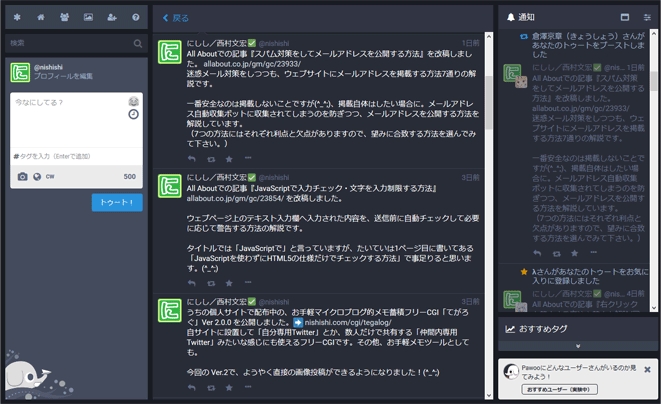Favourite the notification's スパム対策 post
This screenshot has height=404, width=661.
[x=574, y=253]
